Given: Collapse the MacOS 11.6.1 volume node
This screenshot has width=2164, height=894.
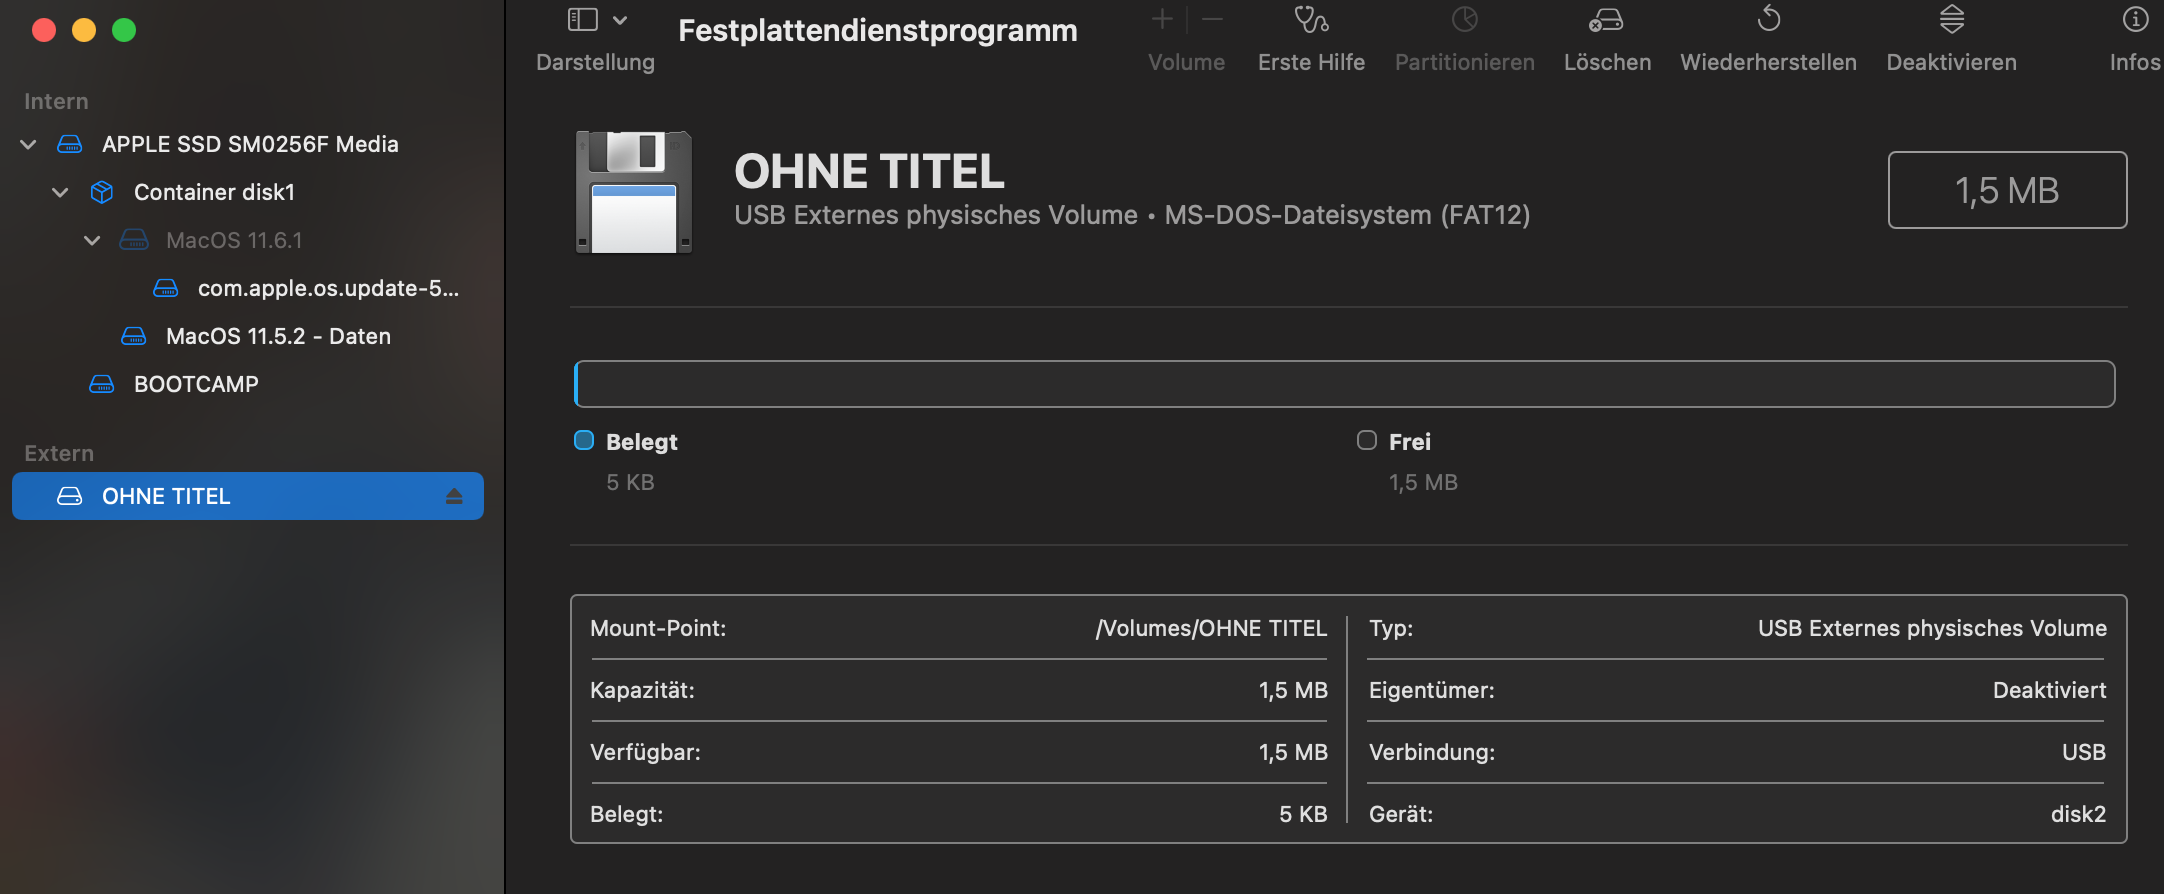Looking at the screenshot, I should 92,241.
